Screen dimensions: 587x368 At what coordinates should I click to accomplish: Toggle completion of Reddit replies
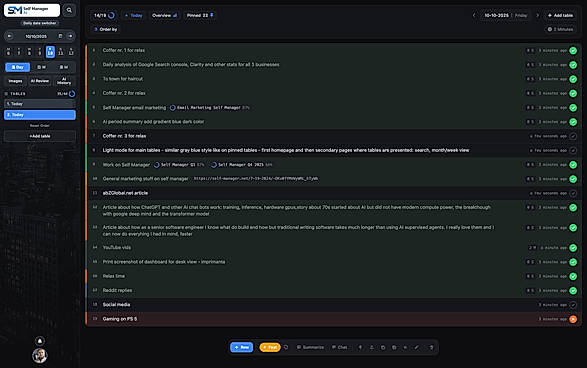click(x=573, y=291)
